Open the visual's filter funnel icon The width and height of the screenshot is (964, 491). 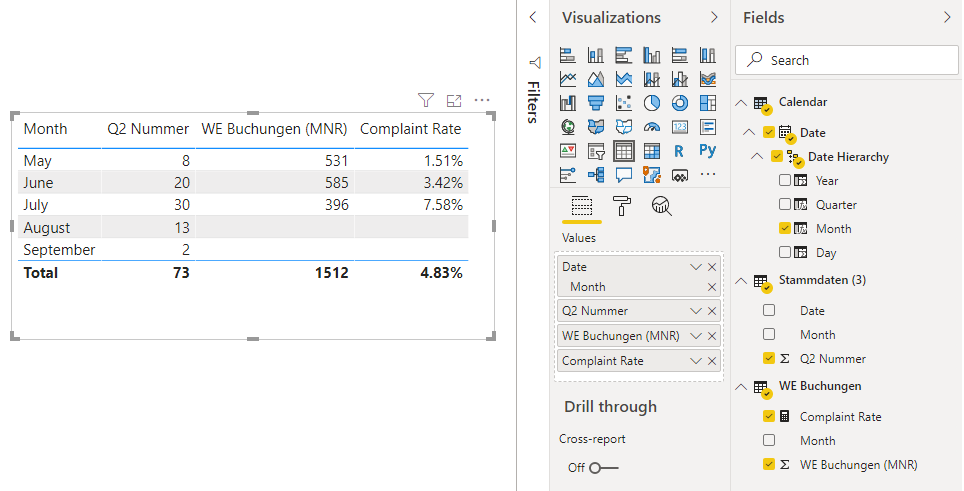(425, 100)
